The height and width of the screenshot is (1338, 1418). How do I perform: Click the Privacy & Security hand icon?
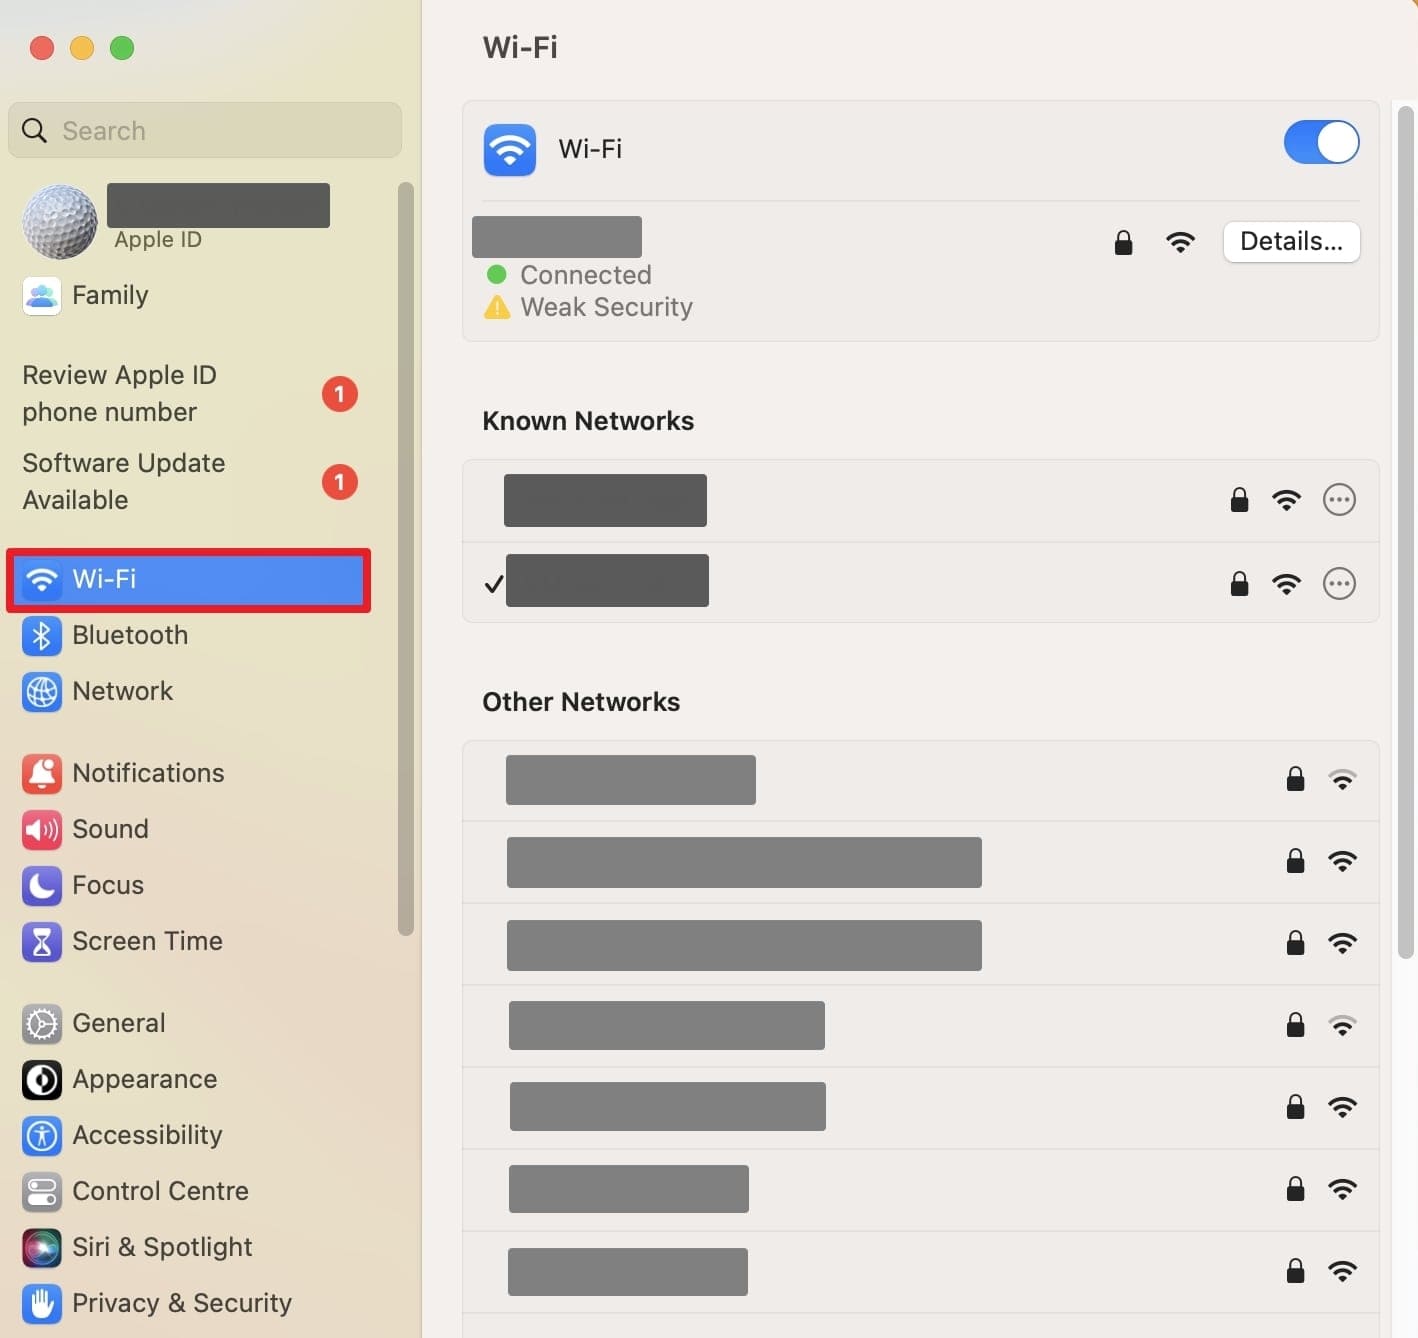click(42, 1304)
